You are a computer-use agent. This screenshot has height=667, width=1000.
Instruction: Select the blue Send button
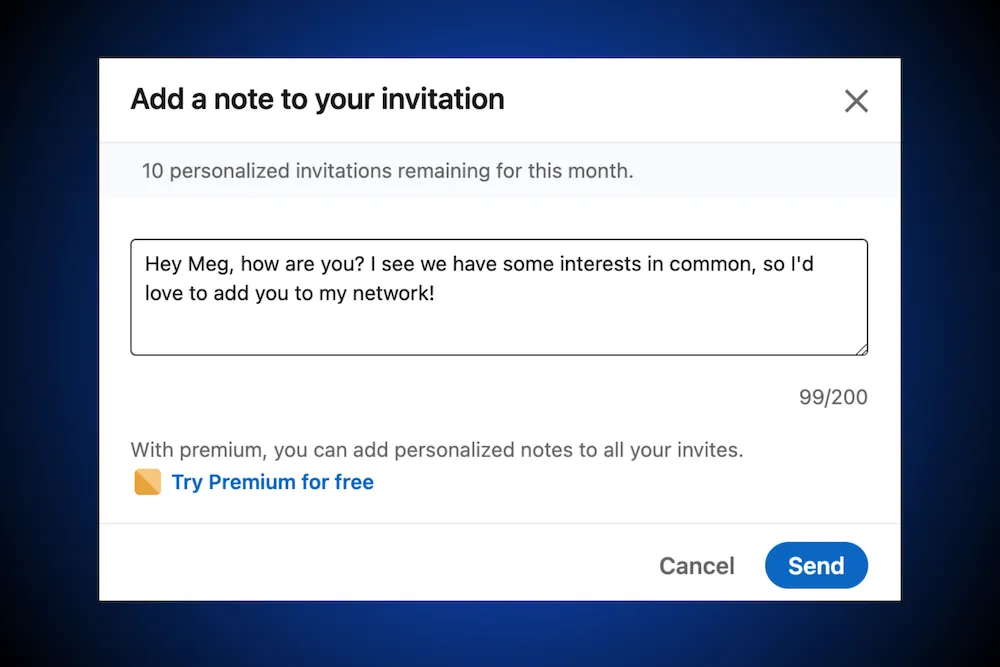tap(816, 565)
